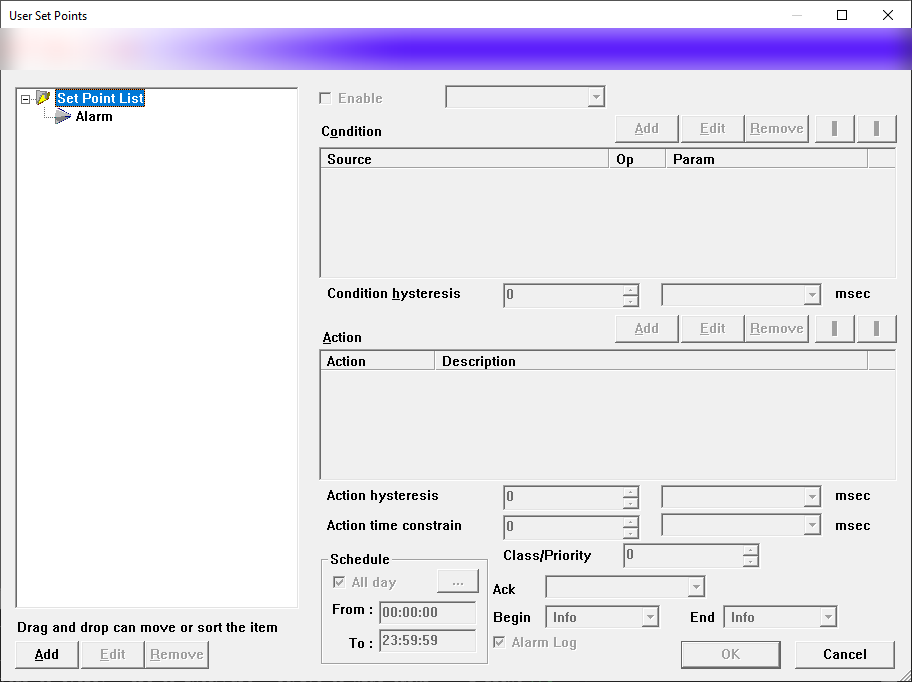Click the Schedule ellipsis button
912x682 pixels.
(x=458, y=581)
